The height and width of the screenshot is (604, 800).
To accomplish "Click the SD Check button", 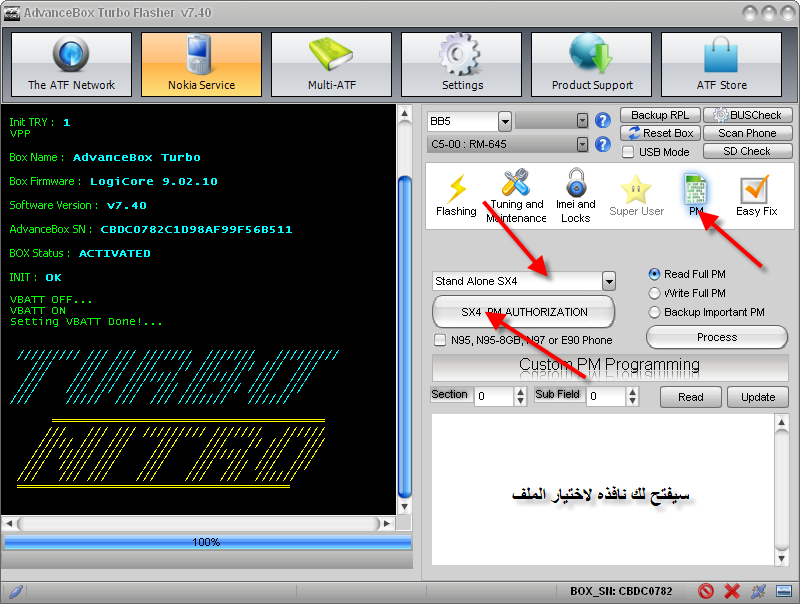I will click(747, 151).
